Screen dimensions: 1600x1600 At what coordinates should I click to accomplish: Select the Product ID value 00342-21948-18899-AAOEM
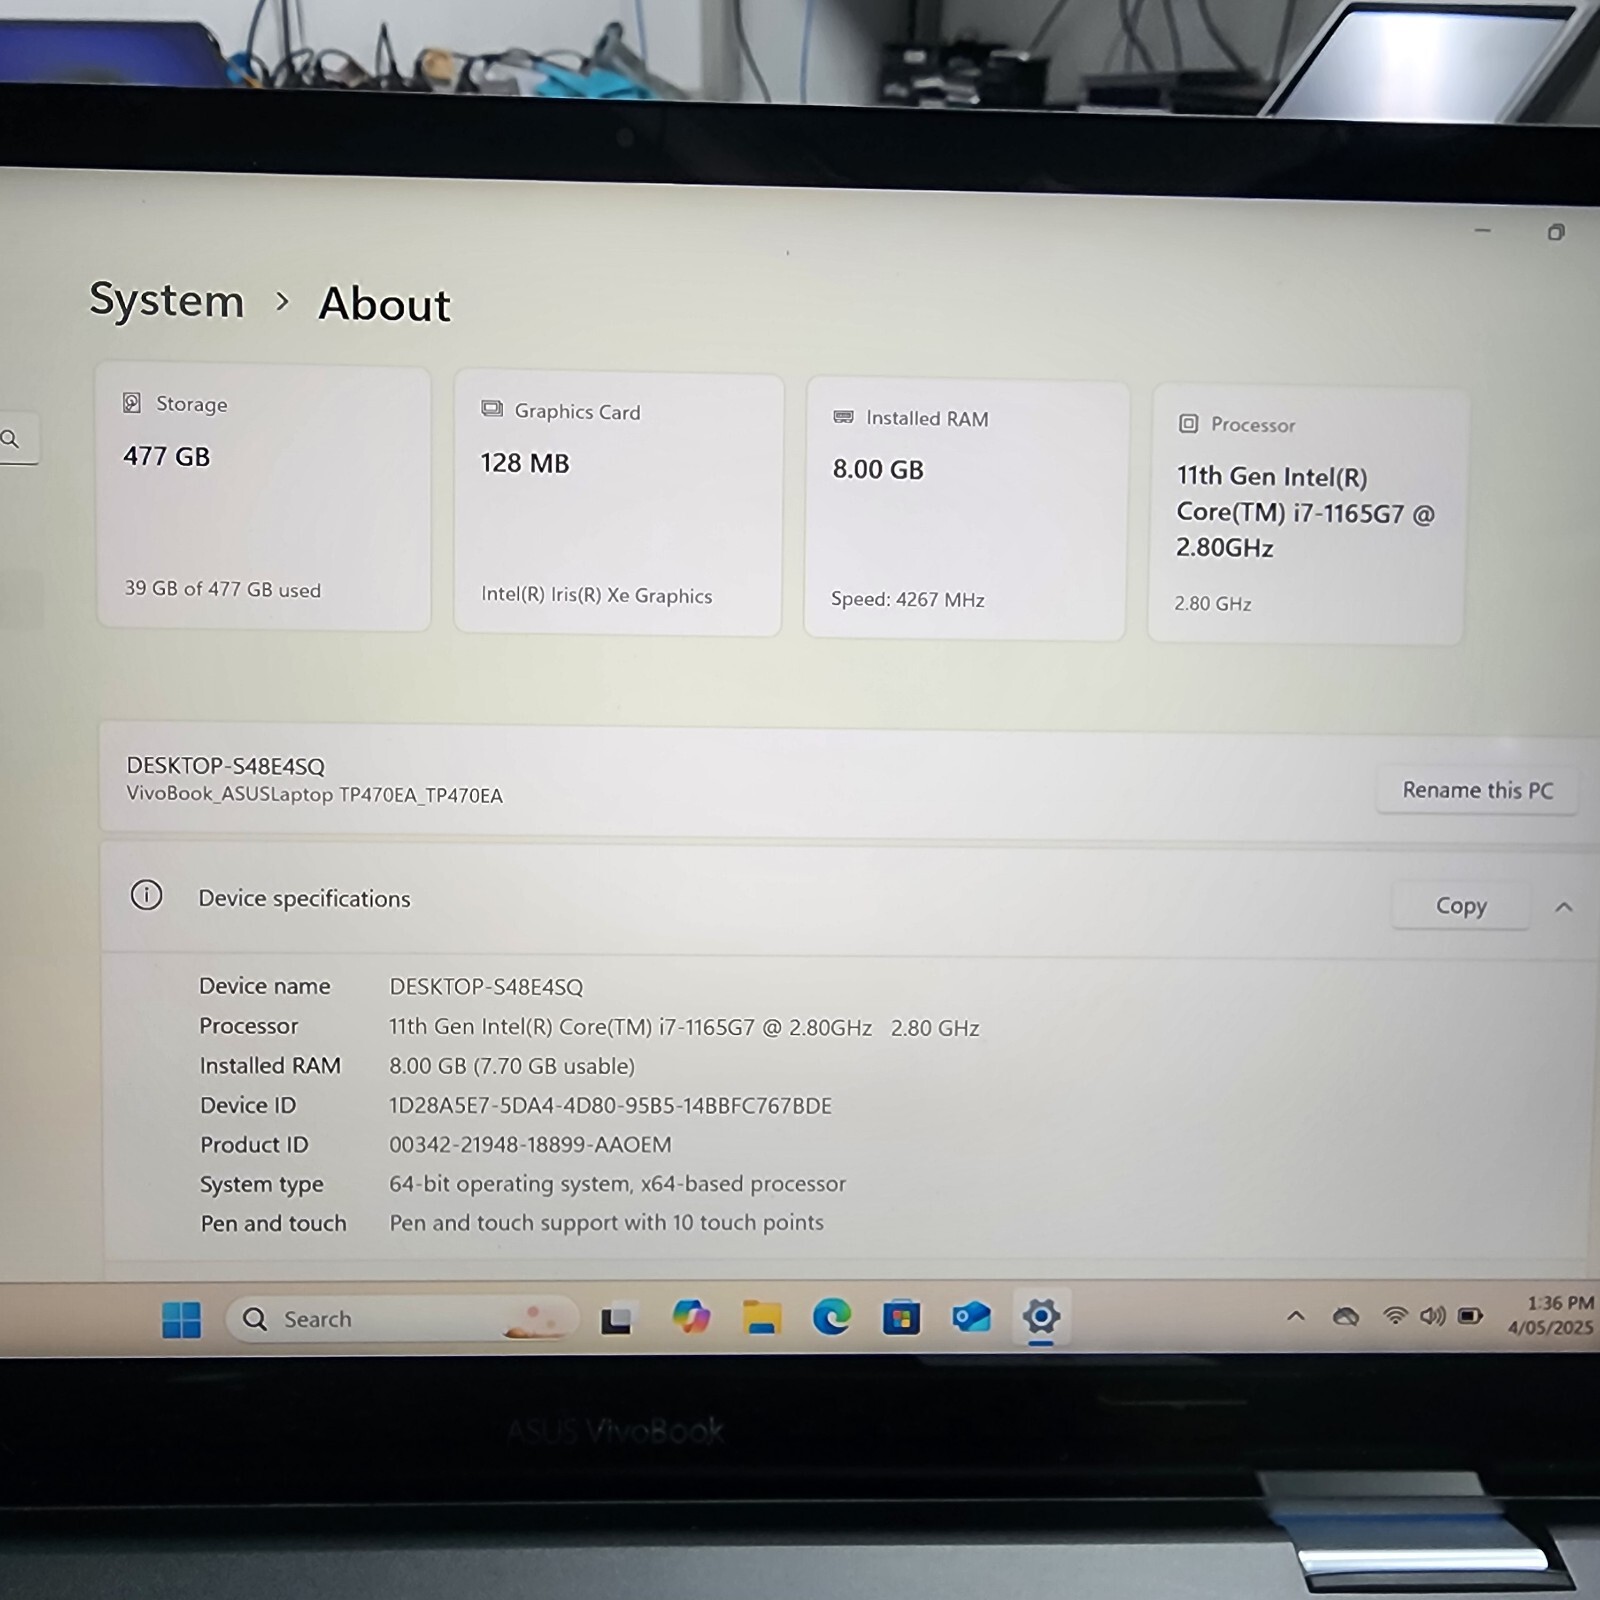[530, 1144]
